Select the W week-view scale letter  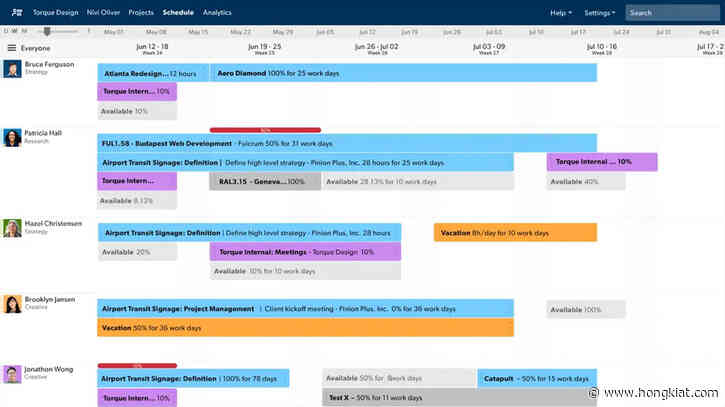[14, 31]
